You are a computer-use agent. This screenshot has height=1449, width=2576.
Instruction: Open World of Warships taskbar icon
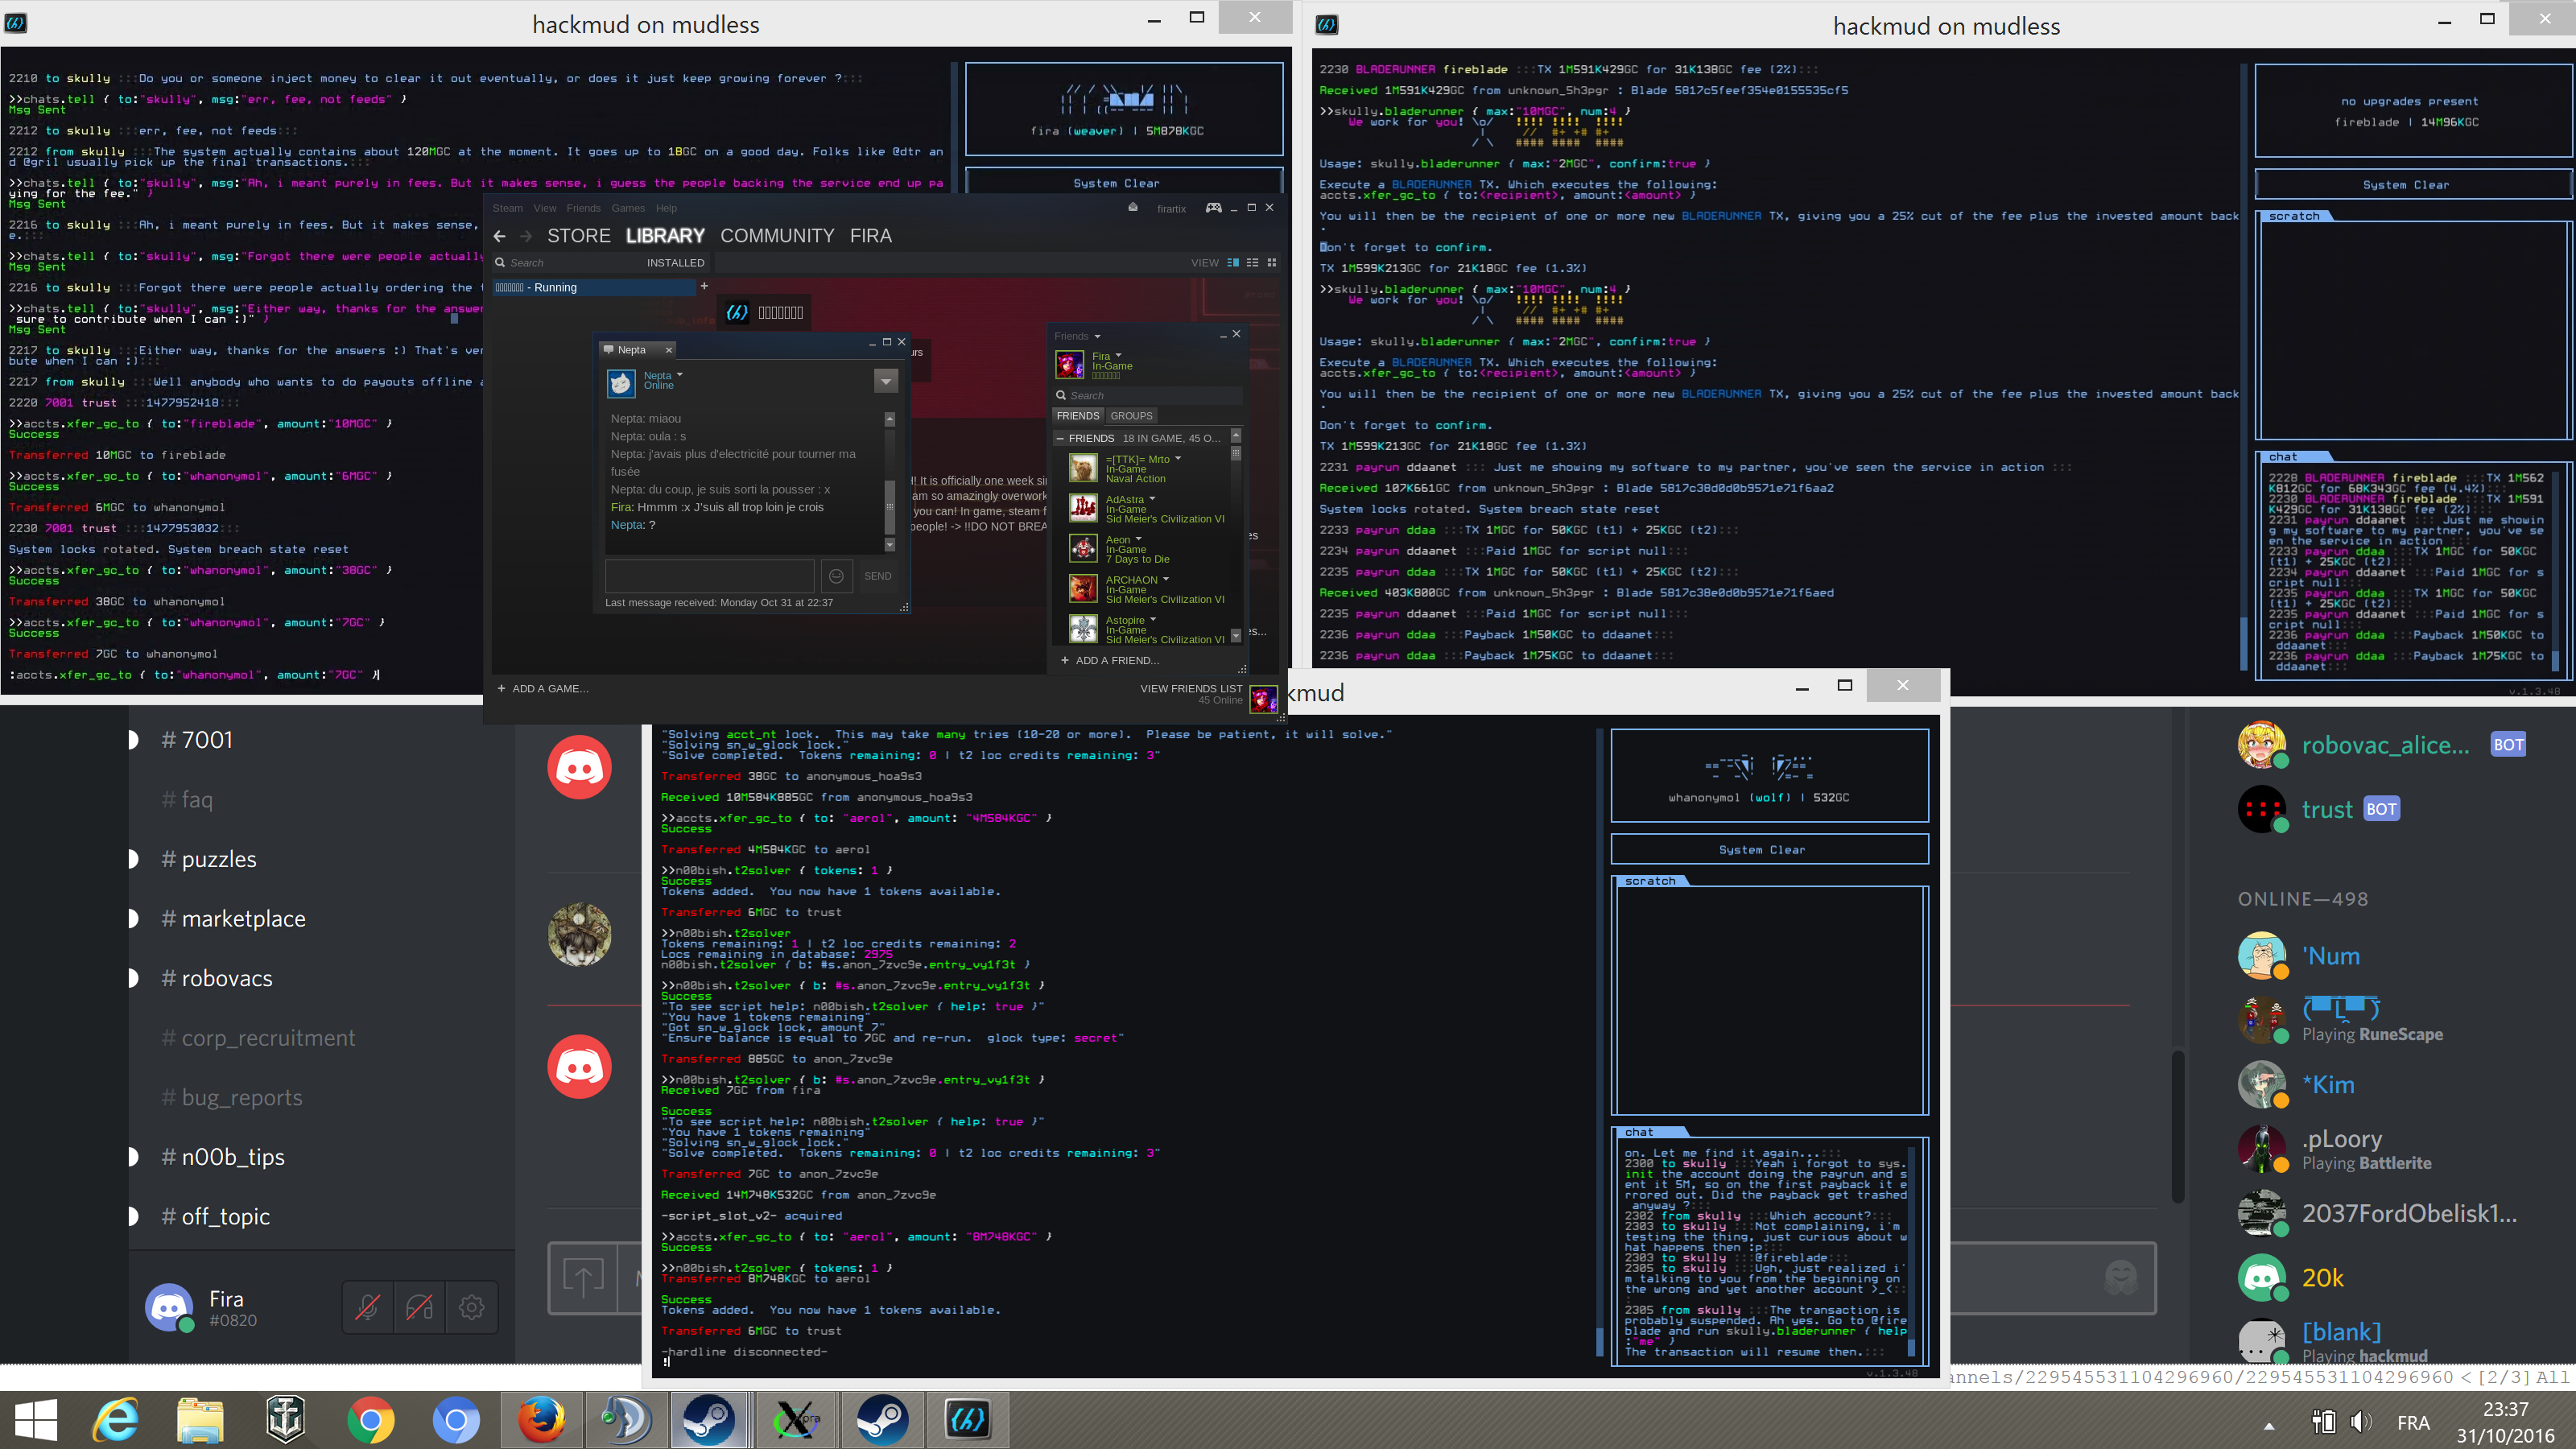coord(285,1419)
